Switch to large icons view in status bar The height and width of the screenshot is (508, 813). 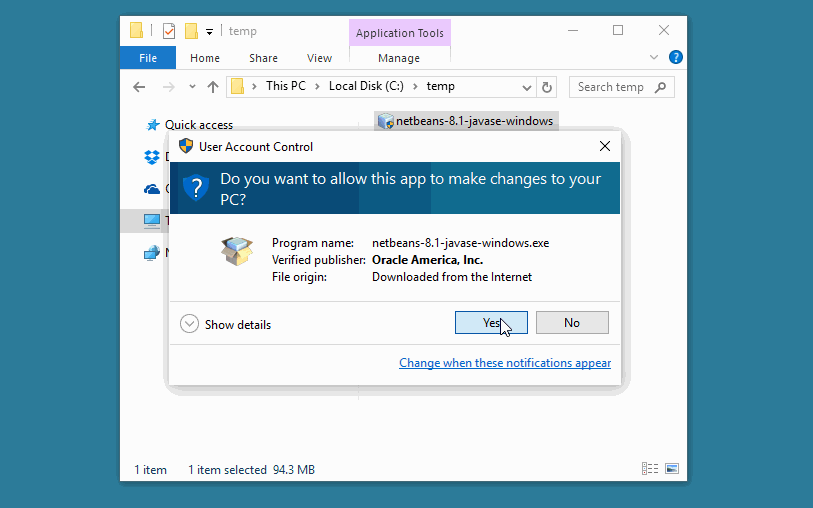672,469
